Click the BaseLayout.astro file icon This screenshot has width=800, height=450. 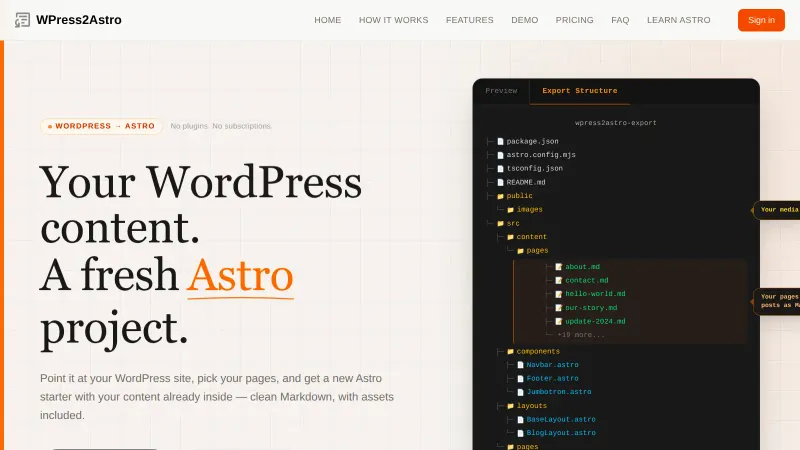pyautogui.click(x=520, y=419)
